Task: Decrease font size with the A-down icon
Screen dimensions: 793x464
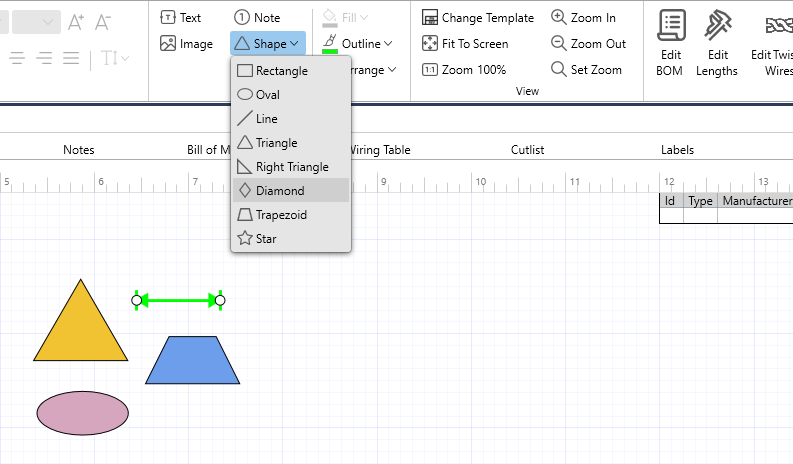Action: (x=103, y=22)
